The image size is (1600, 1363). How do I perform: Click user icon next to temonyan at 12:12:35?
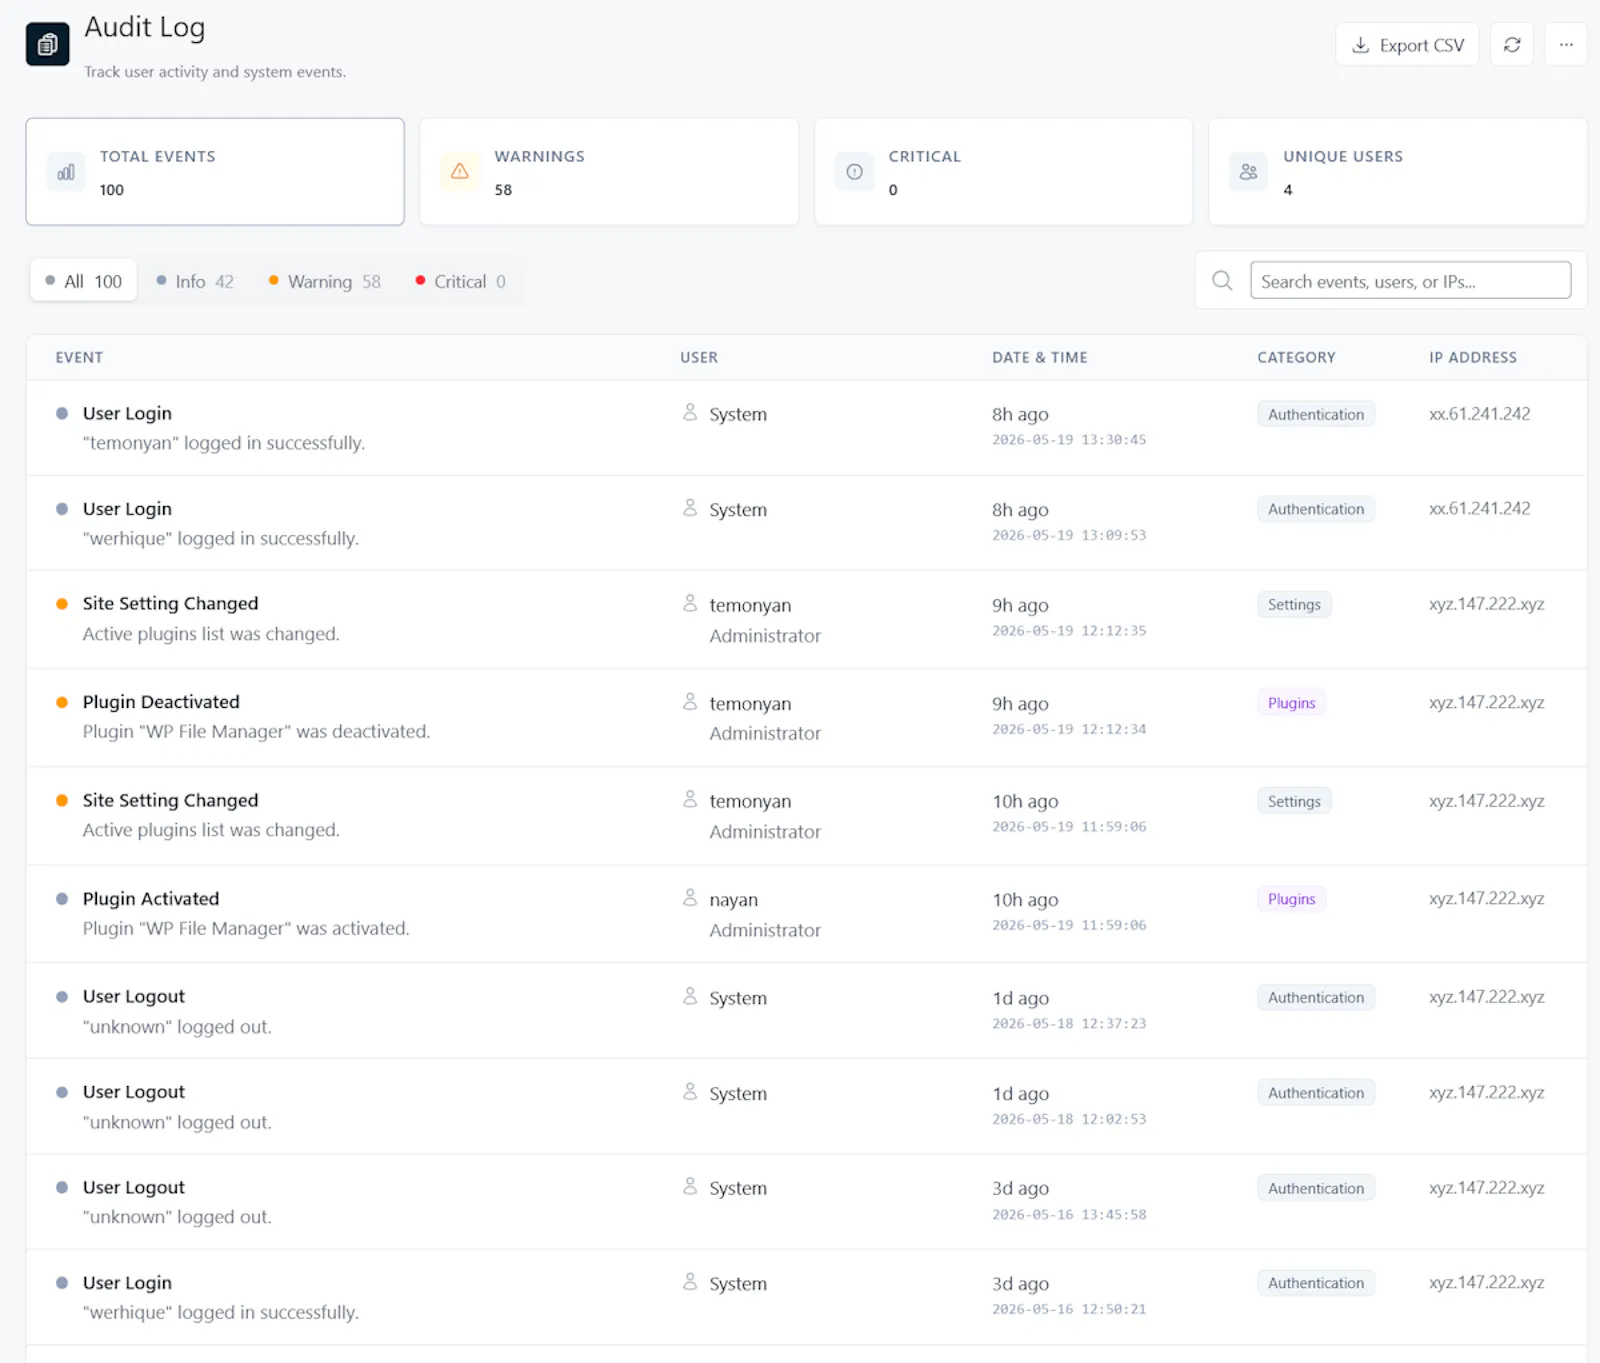pos(690,603)
